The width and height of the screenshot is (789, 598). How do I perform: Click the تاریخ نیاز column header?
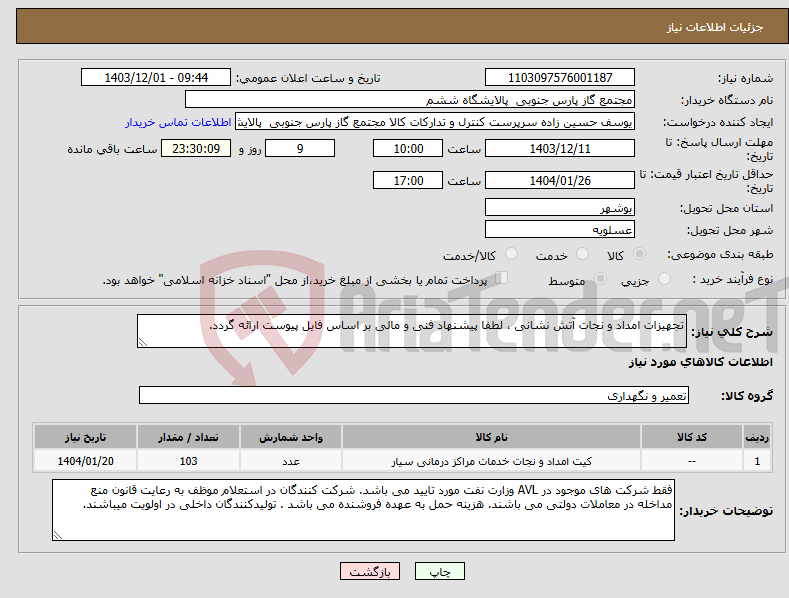[85, 437]
